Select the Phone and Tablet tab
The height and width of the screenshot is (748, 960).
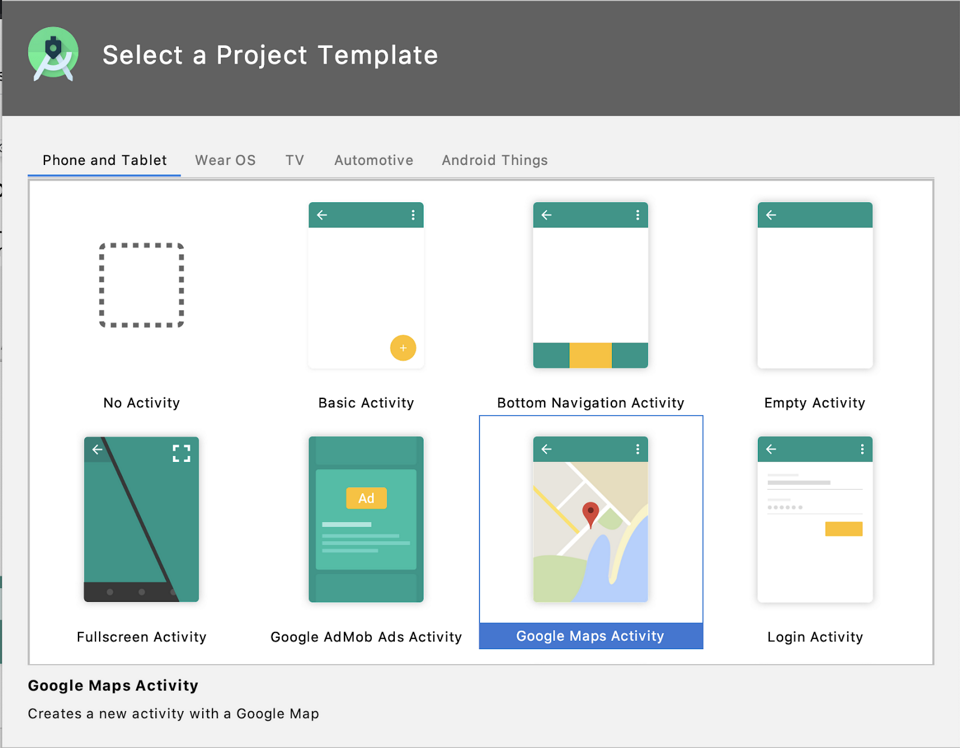pyautogui.click(x=104, y=160)
